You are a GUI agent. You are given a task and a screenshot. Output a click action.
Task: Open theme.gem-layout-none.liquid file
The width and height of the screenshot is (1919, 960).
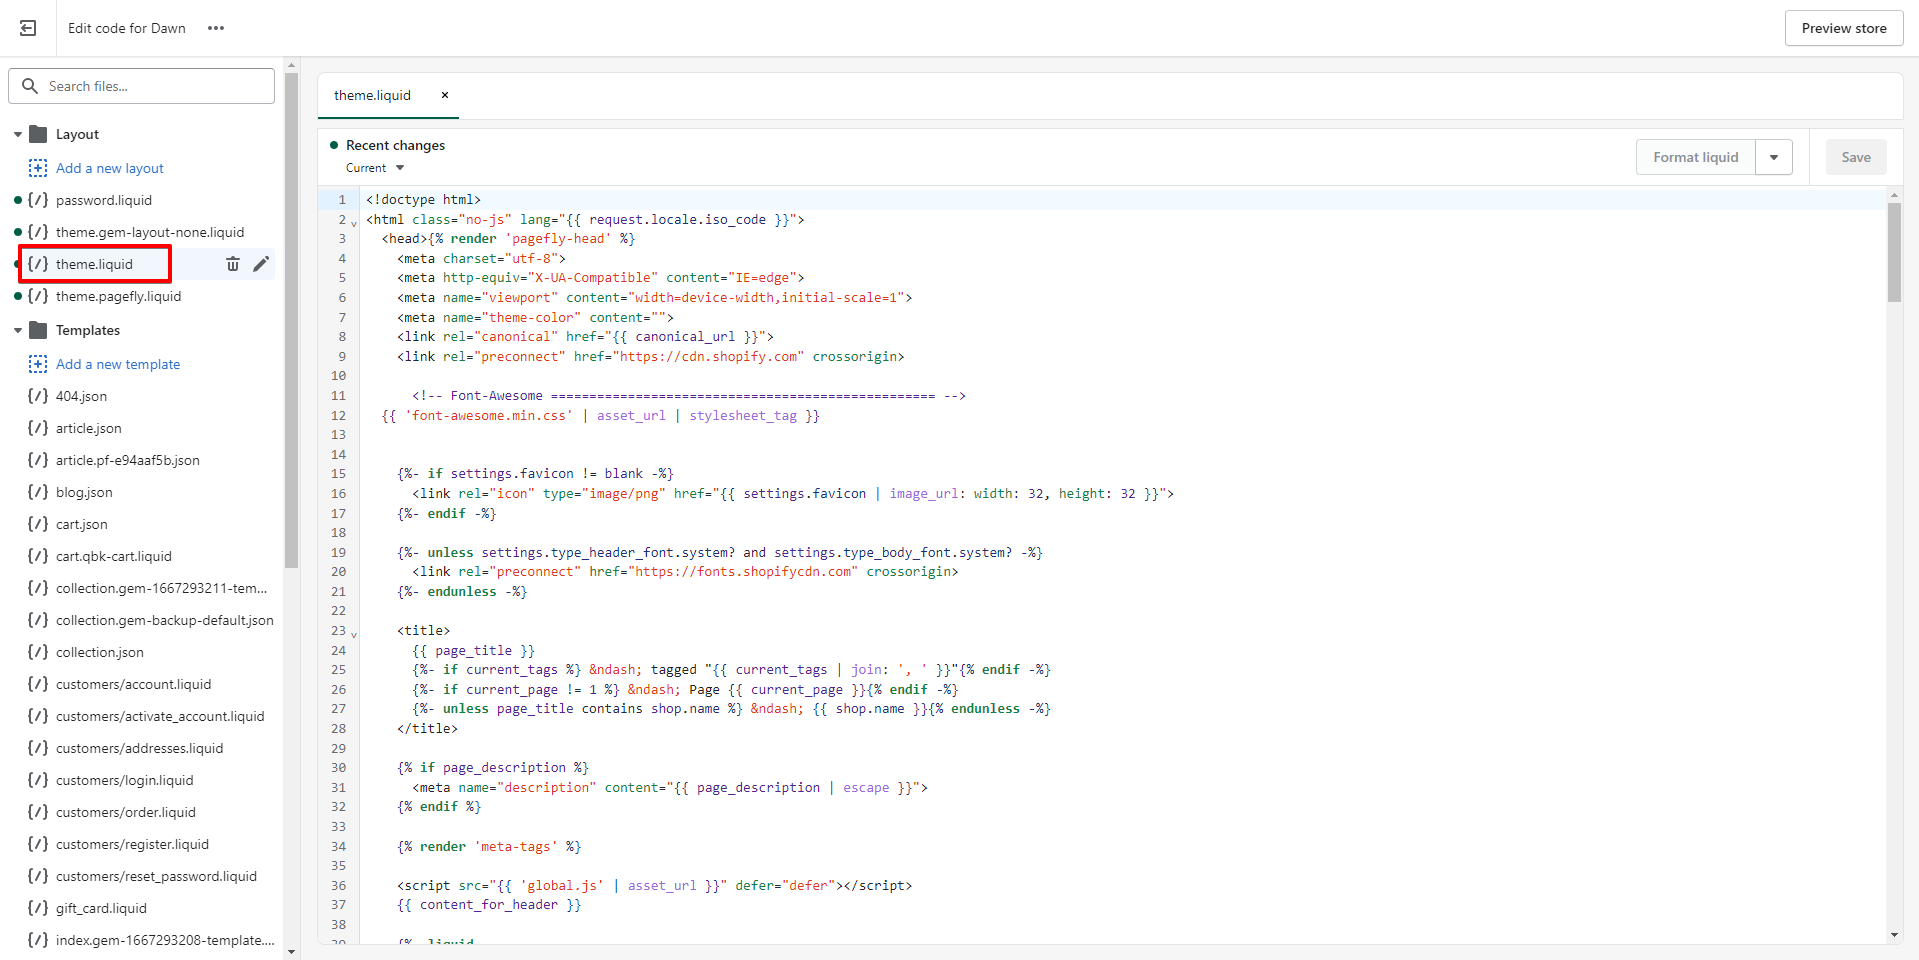150,232
